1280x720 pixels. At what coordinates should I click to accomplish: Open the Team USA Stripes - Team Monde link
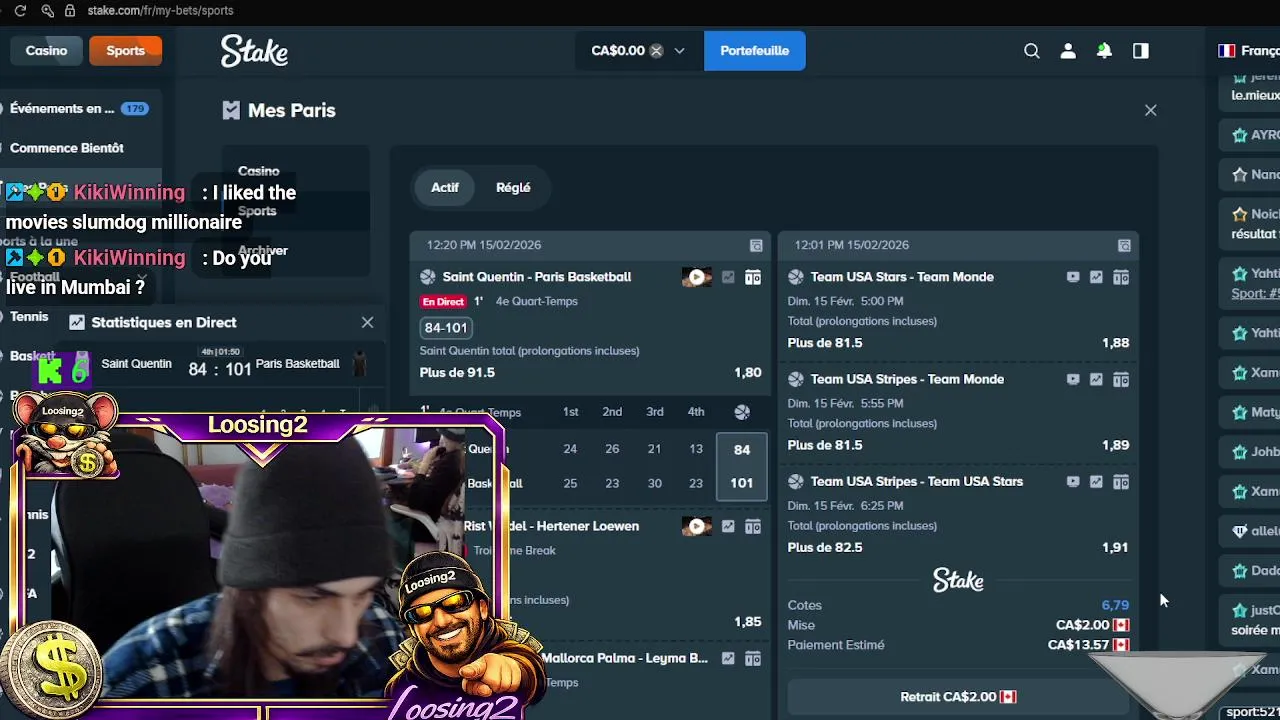(x=907, y=380)
